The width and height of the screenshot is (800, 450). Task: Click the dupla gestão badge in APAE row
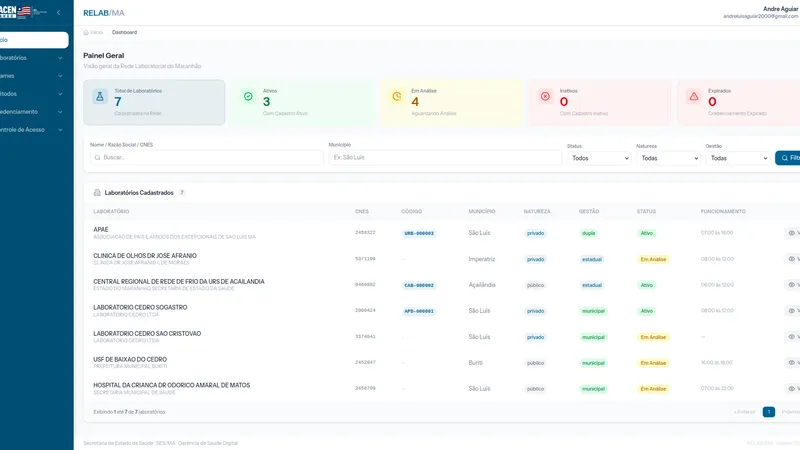[x=588, y=233]
